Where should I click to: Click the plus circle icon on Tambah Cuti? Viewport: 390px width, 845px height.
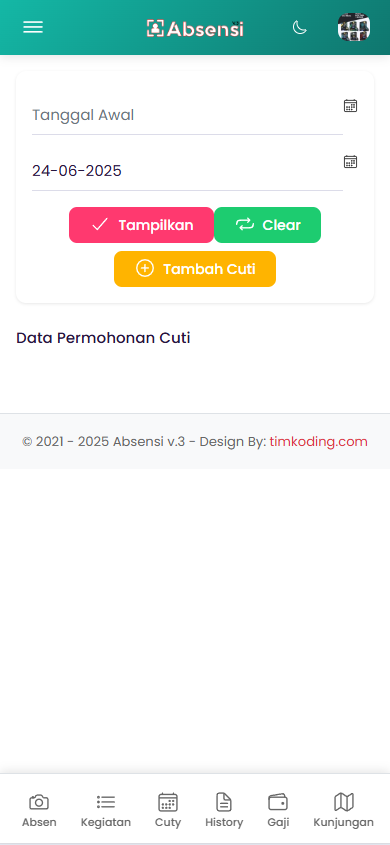[x=144, y=268]
